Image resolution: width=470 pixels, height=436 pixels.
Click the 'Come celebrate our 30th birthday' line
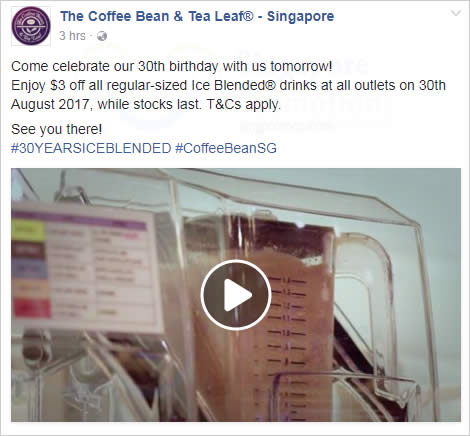(x=172, y=66)
